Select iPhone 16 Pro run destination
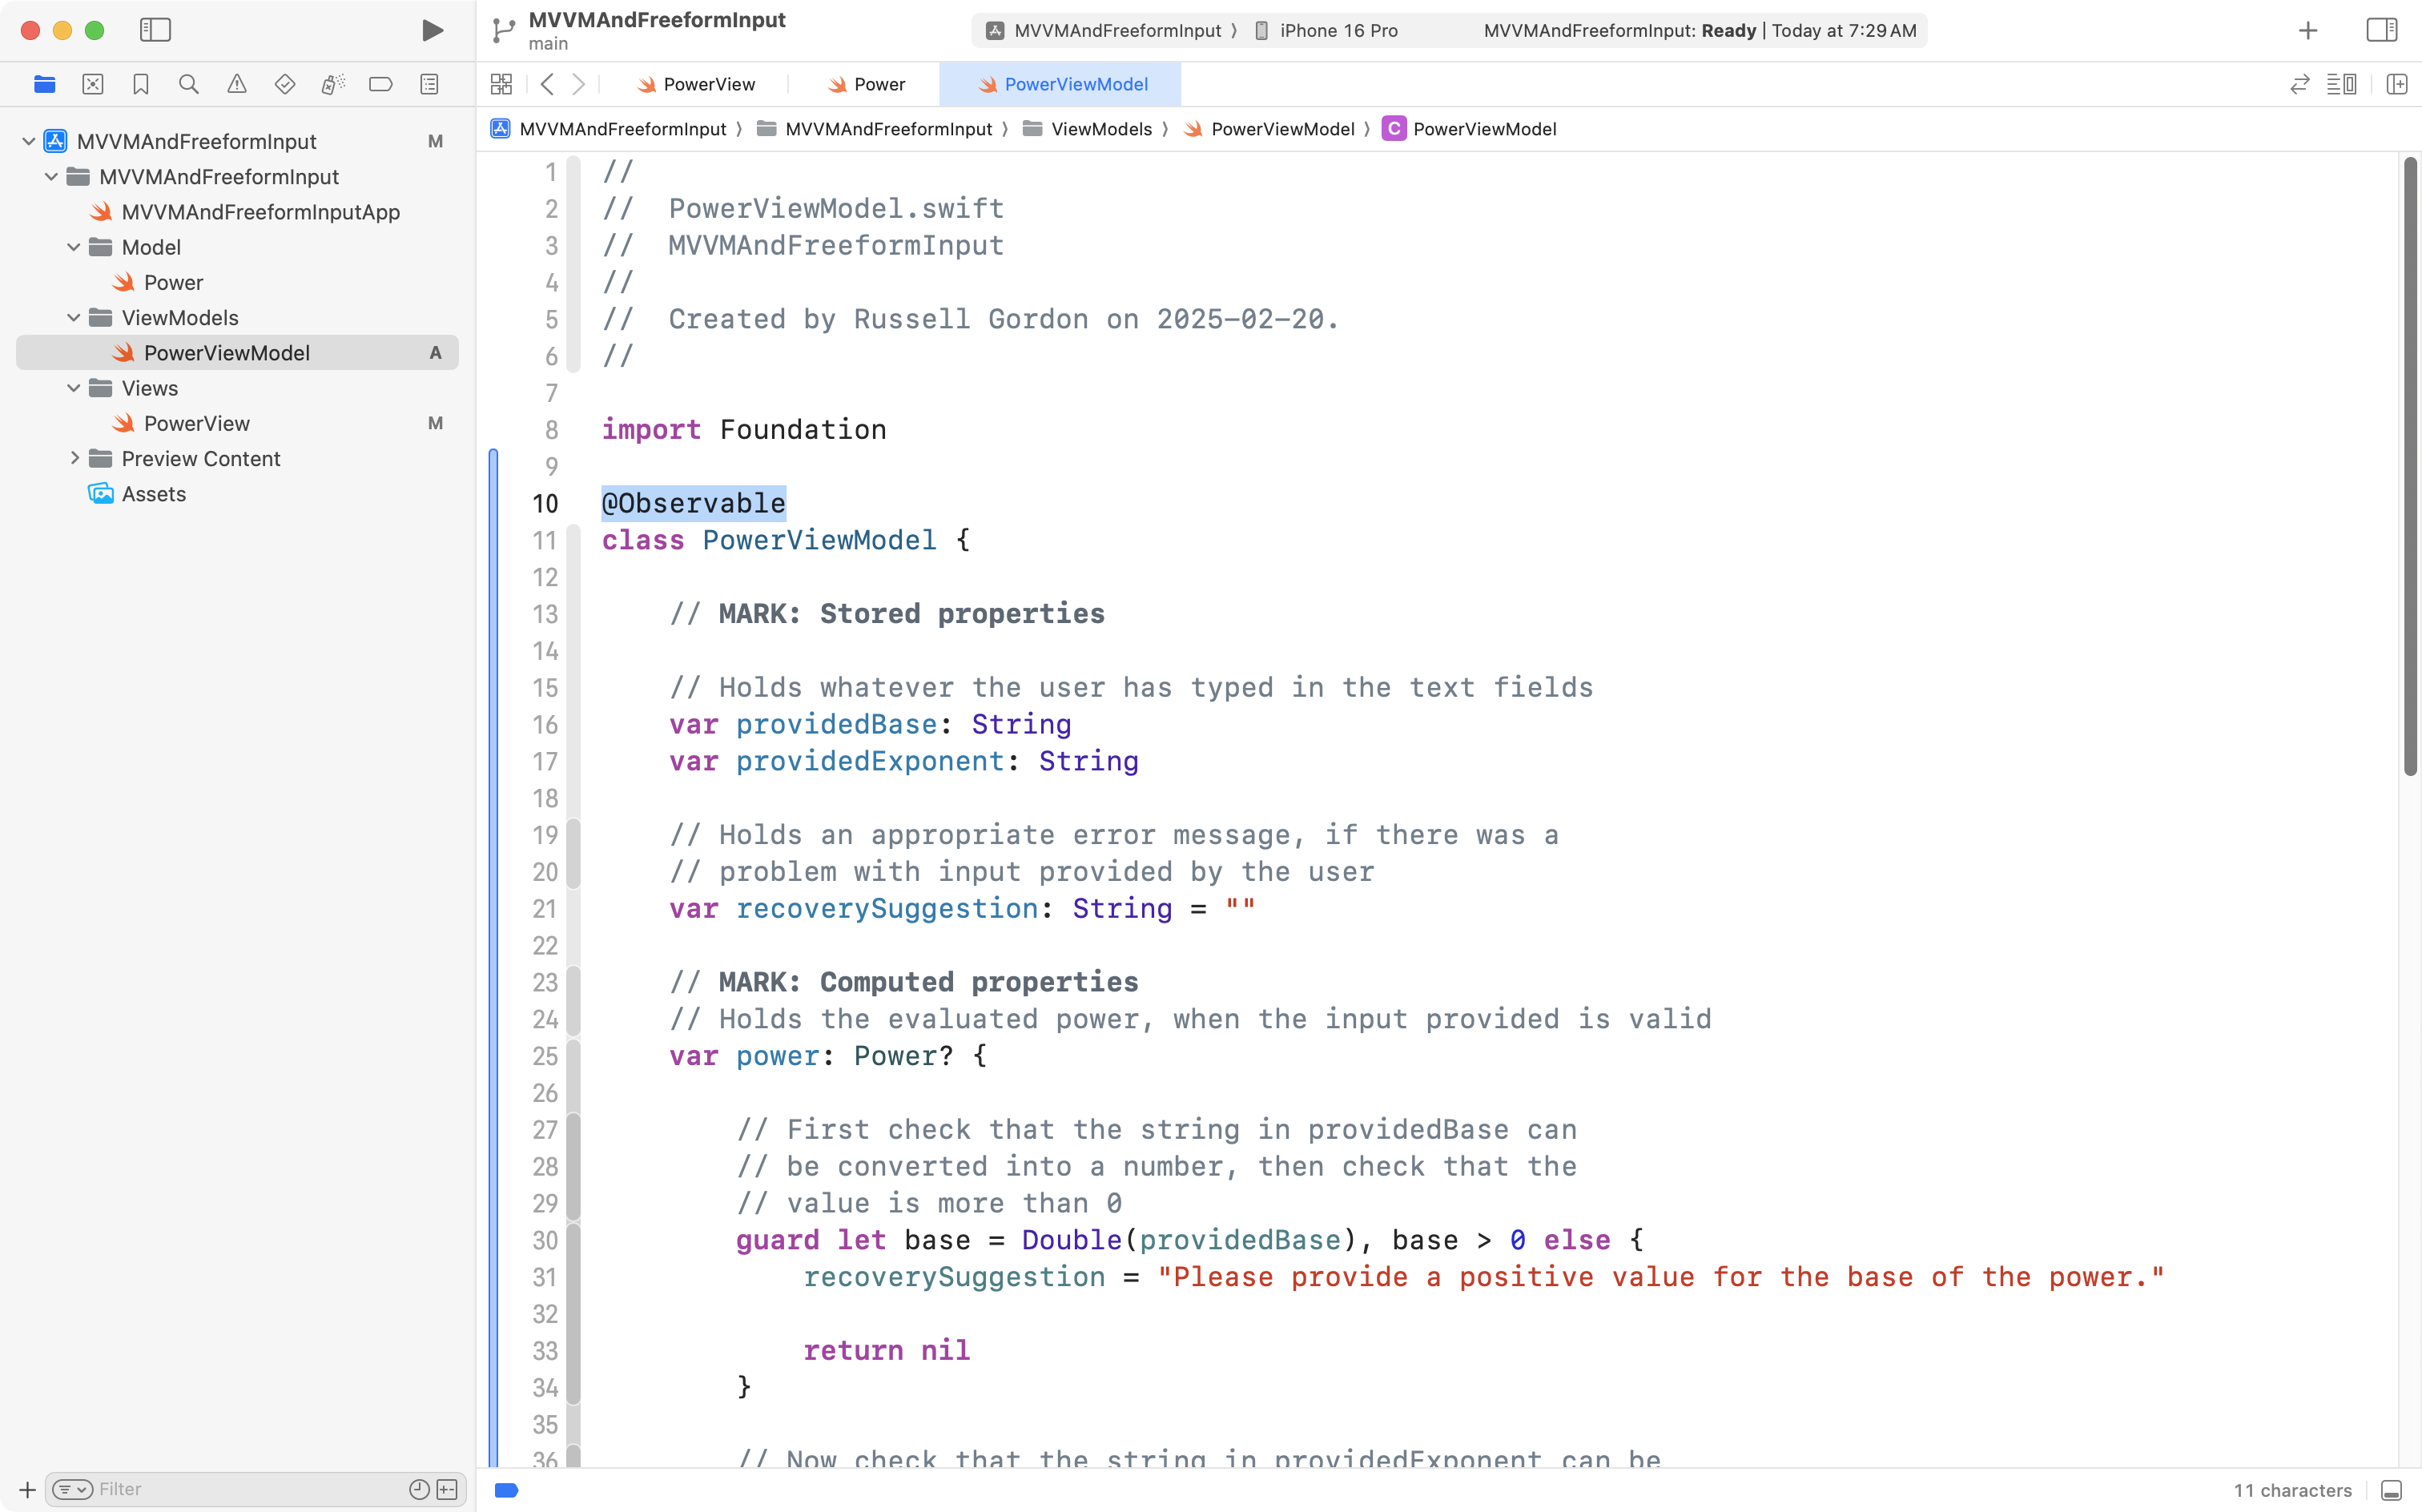The image size is (2422, 1512). click(1338, 30)
